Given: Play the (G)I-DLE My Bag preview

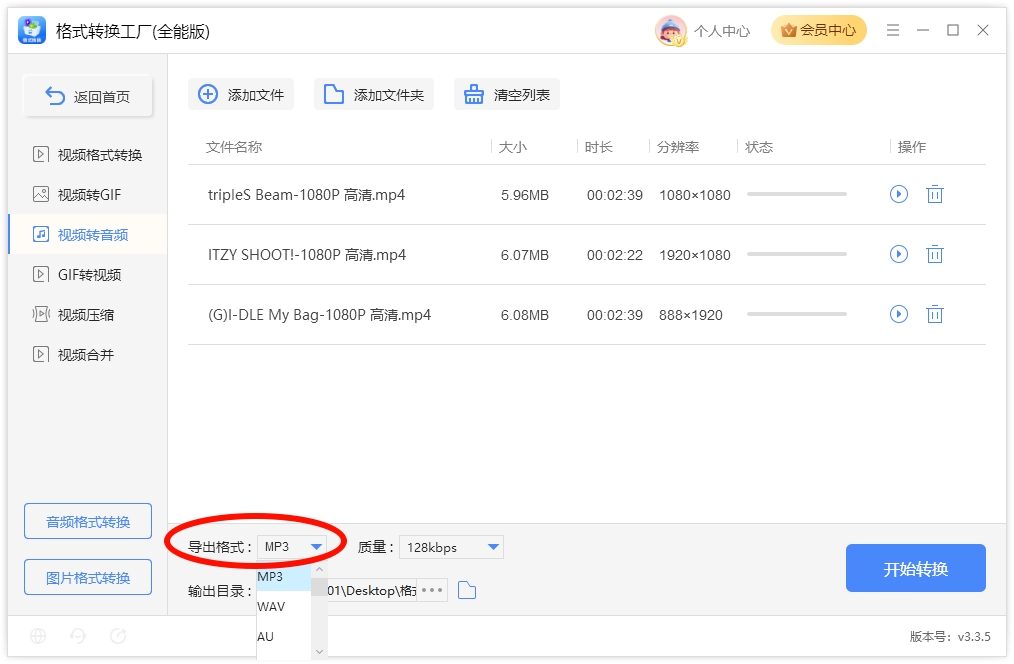Looking at the screenshot, I should pos(898,314).
